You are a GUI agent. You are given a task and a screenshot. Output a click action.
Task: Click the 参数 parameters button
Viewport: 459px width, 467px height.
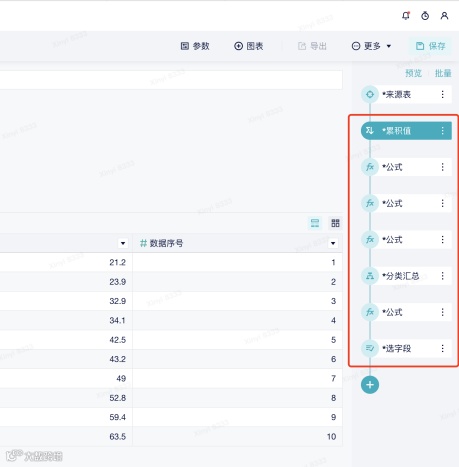point(195,46)
